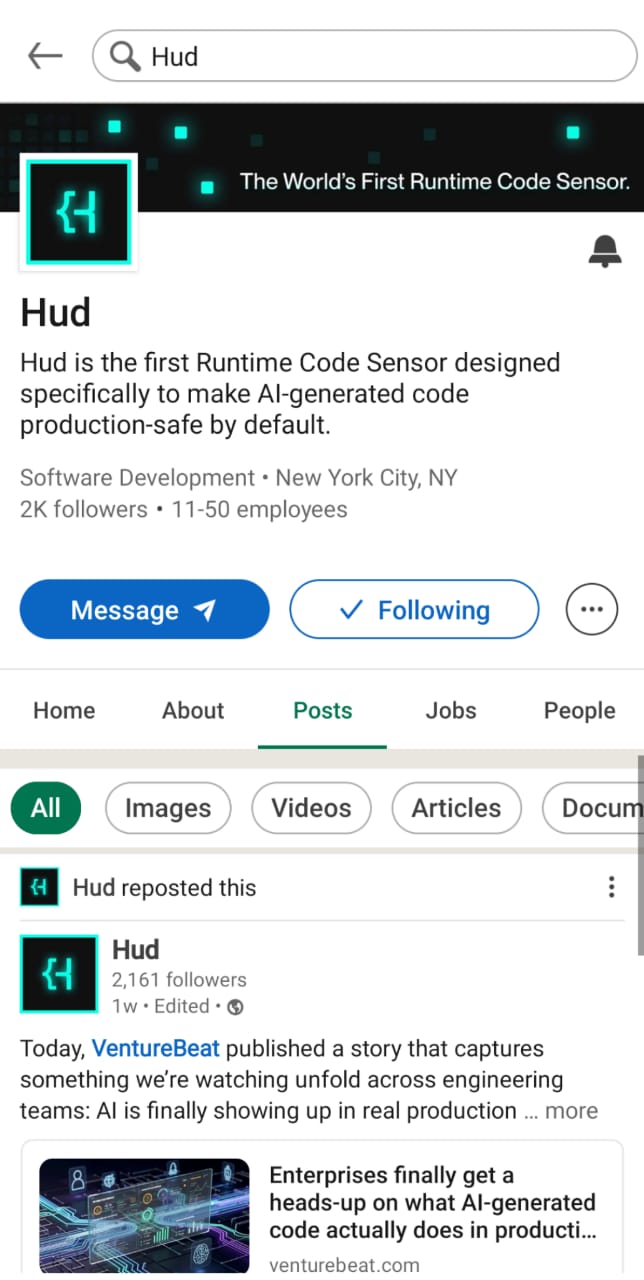The width and height of the screenshot is (644, 1280).
Task: Tap the search magnifier icon
Action: 125,57
